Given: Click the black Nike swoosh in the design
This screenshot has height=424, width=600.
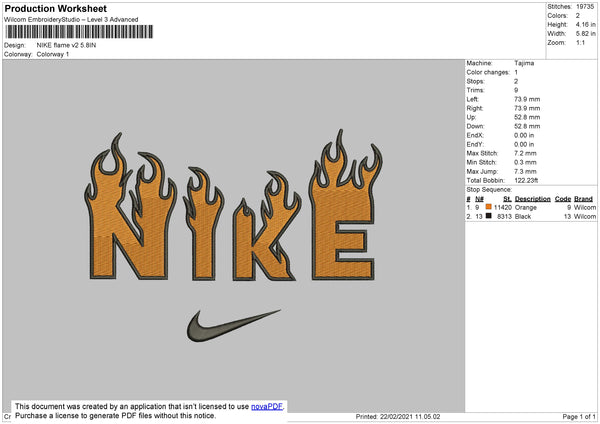Looking at the screenshot, I should pos(233,325).
